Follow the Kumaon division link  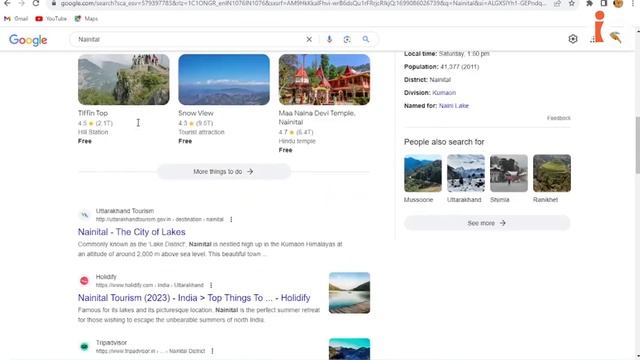tap(444, 93)
